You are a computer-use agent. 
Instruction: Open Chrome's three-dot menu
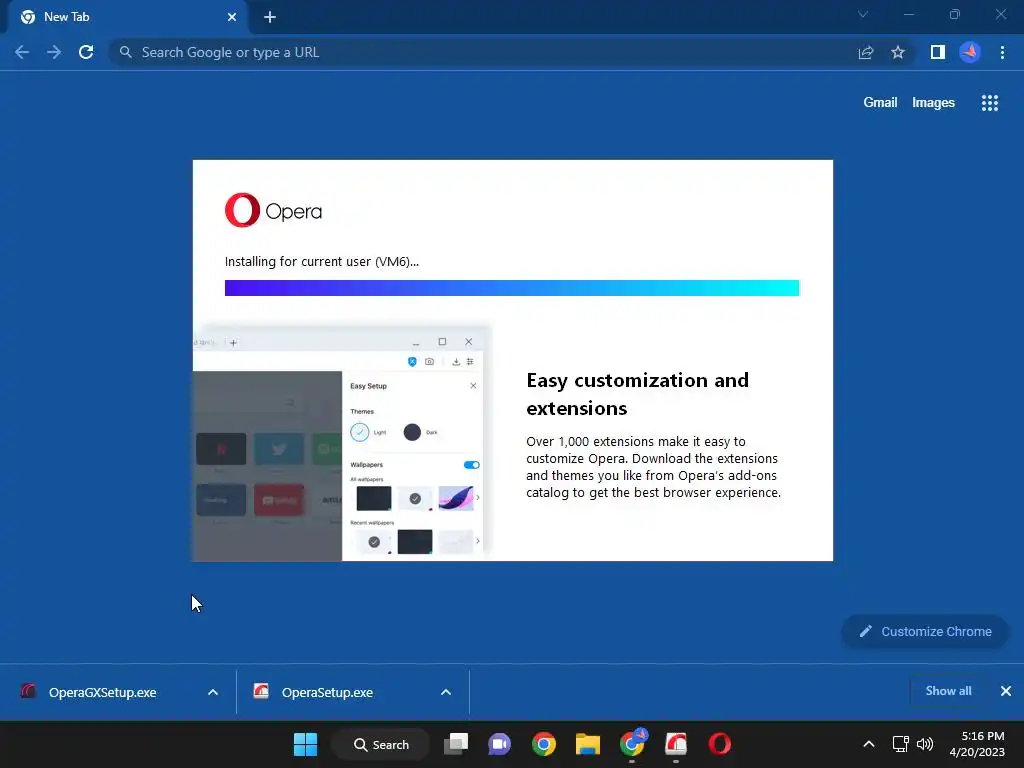click(1002, 52)
